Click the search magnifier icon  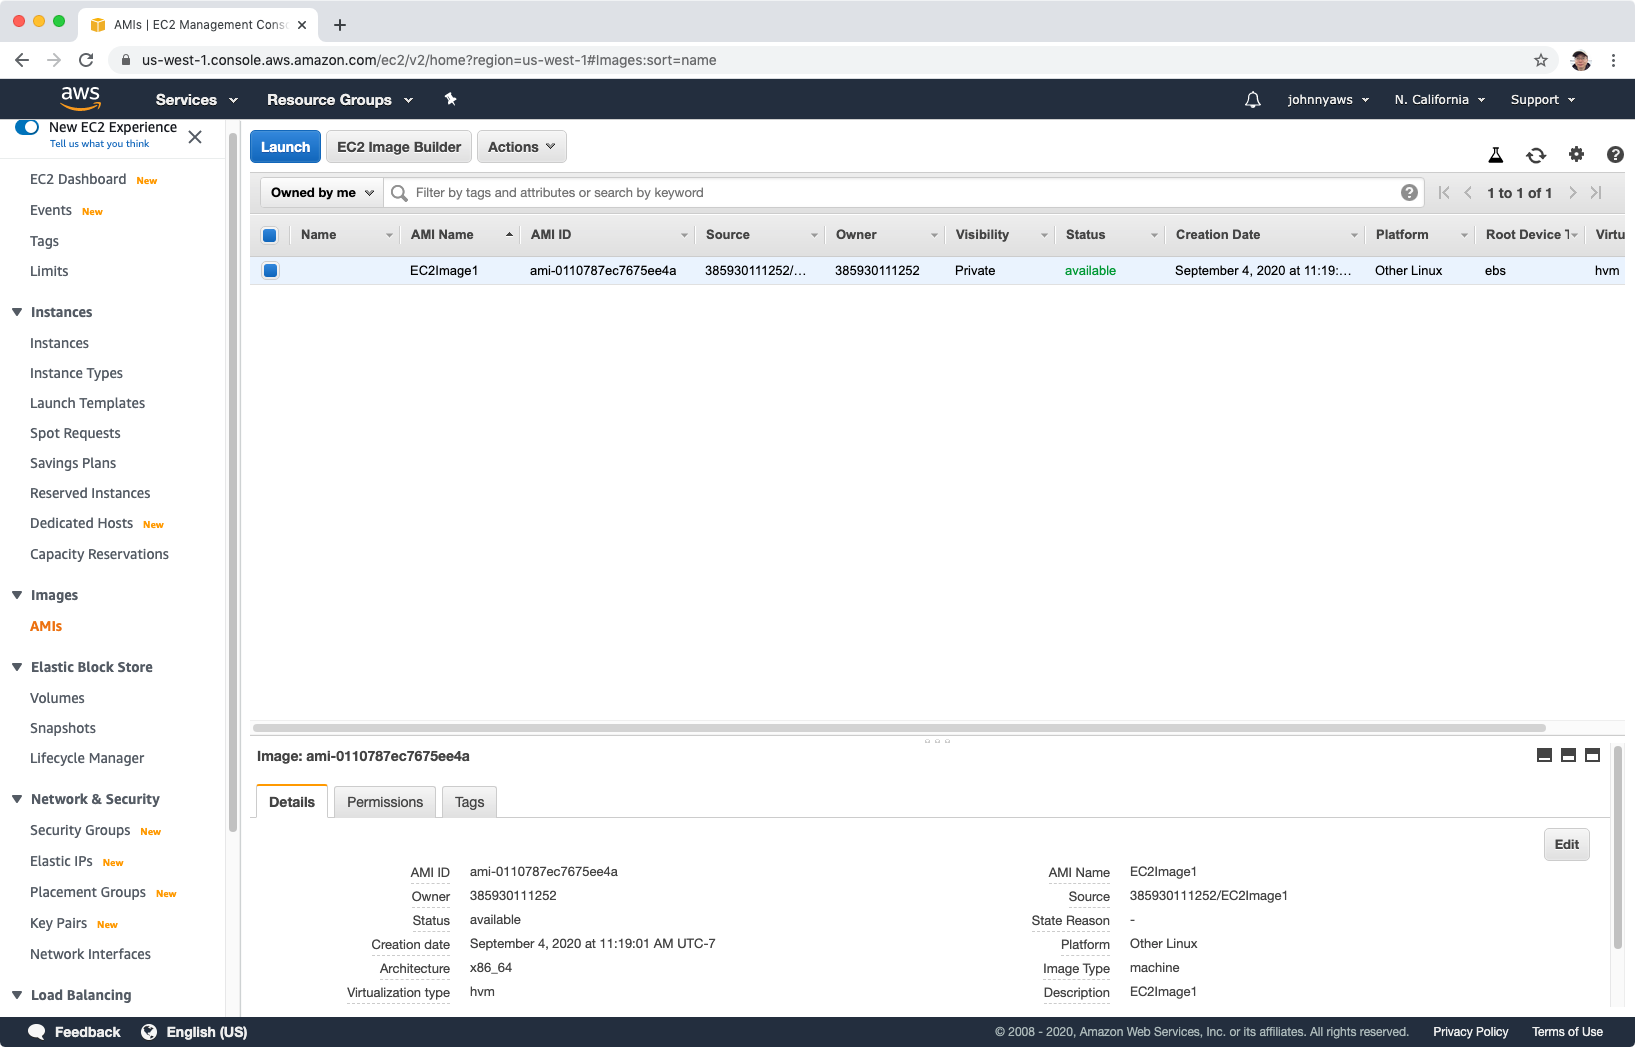[x=399, y=193]
